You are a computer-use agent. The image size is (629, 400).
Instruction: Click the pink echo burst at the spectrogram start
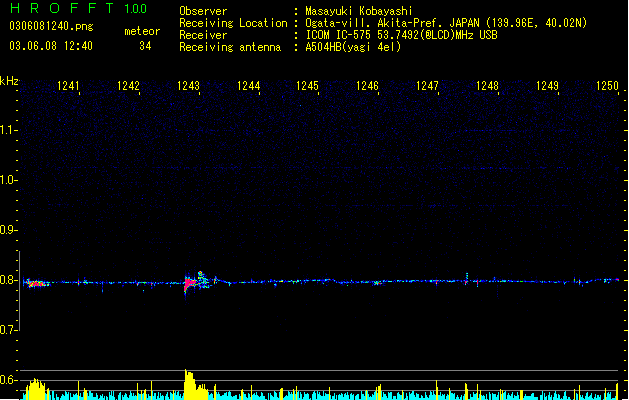pyautogui.click(x=36, y=284)
